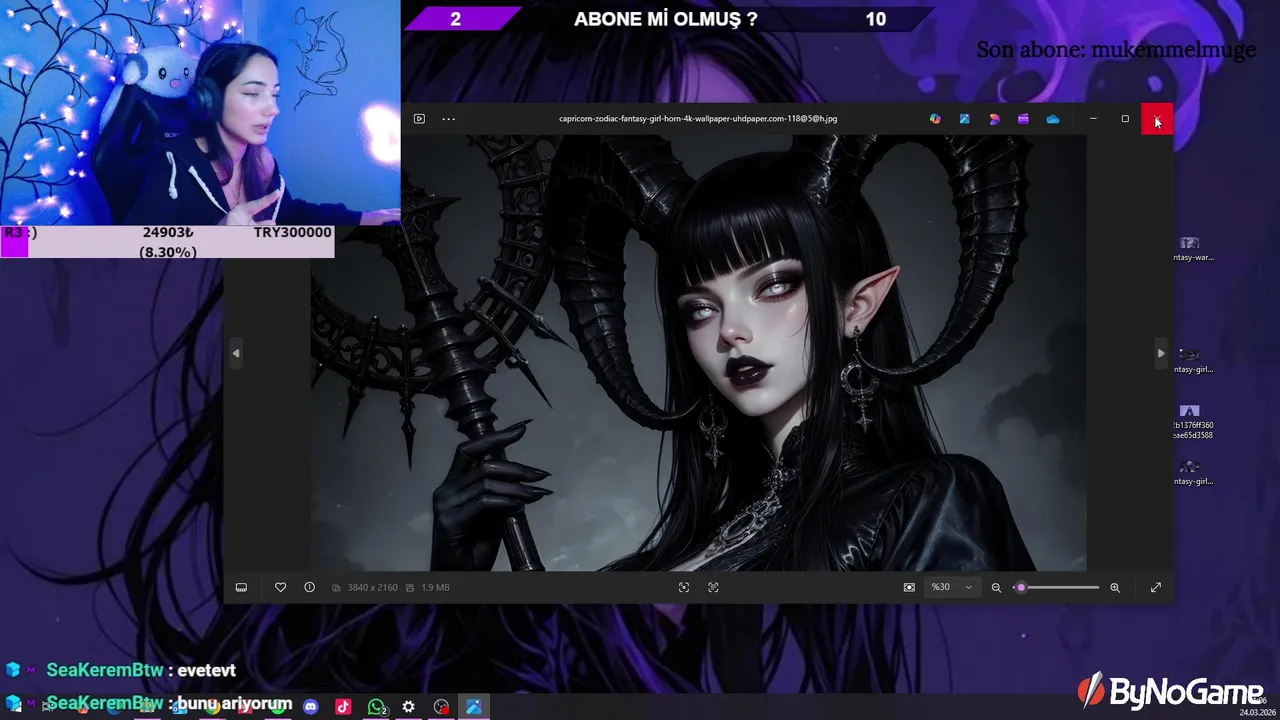Mark image as favorite with heart icon
Viewport: 1280px width, 720px height.
[280, 587]
